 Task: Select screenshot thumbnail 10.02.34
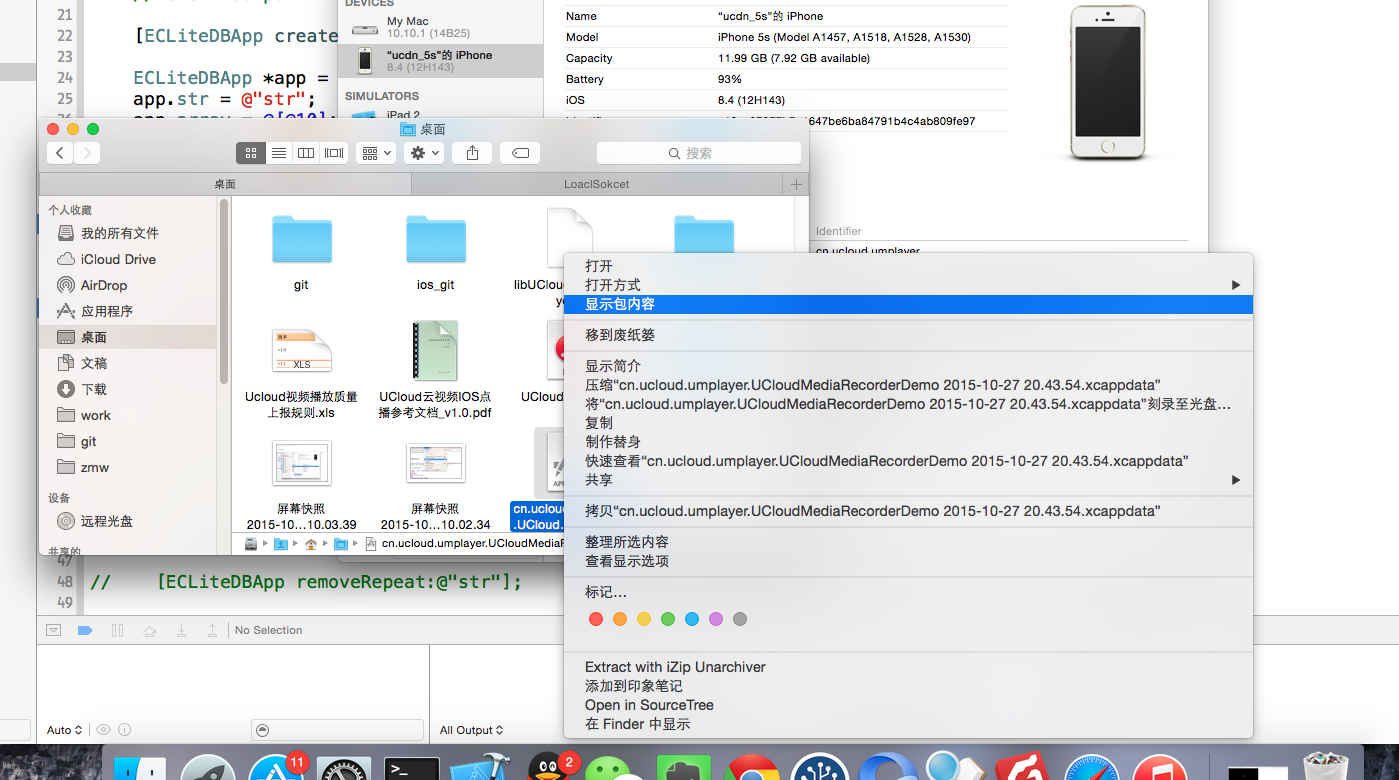[435, 462]
